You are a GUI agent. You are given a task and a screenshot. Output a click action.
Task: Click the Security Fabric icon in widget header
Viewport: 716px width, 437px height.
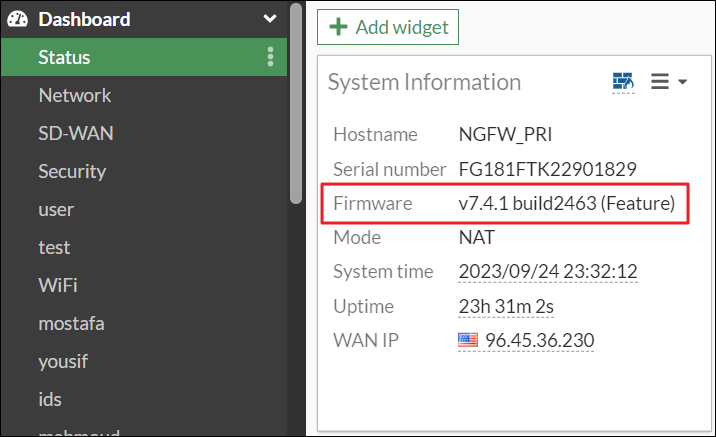623,82
